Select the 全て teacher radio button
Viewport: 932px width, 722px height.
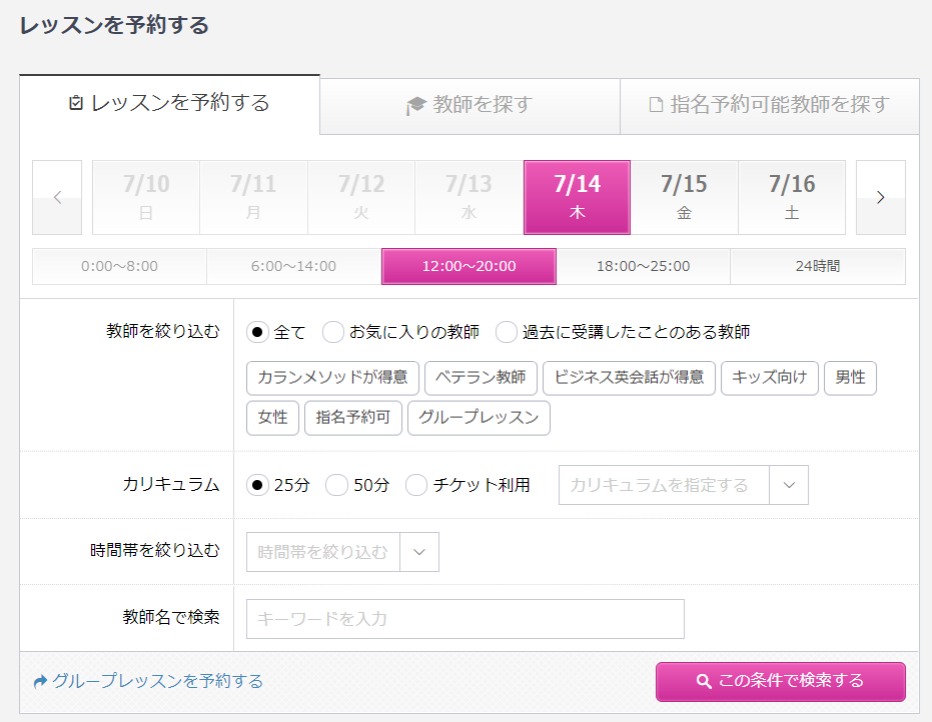tap(258, 332)
